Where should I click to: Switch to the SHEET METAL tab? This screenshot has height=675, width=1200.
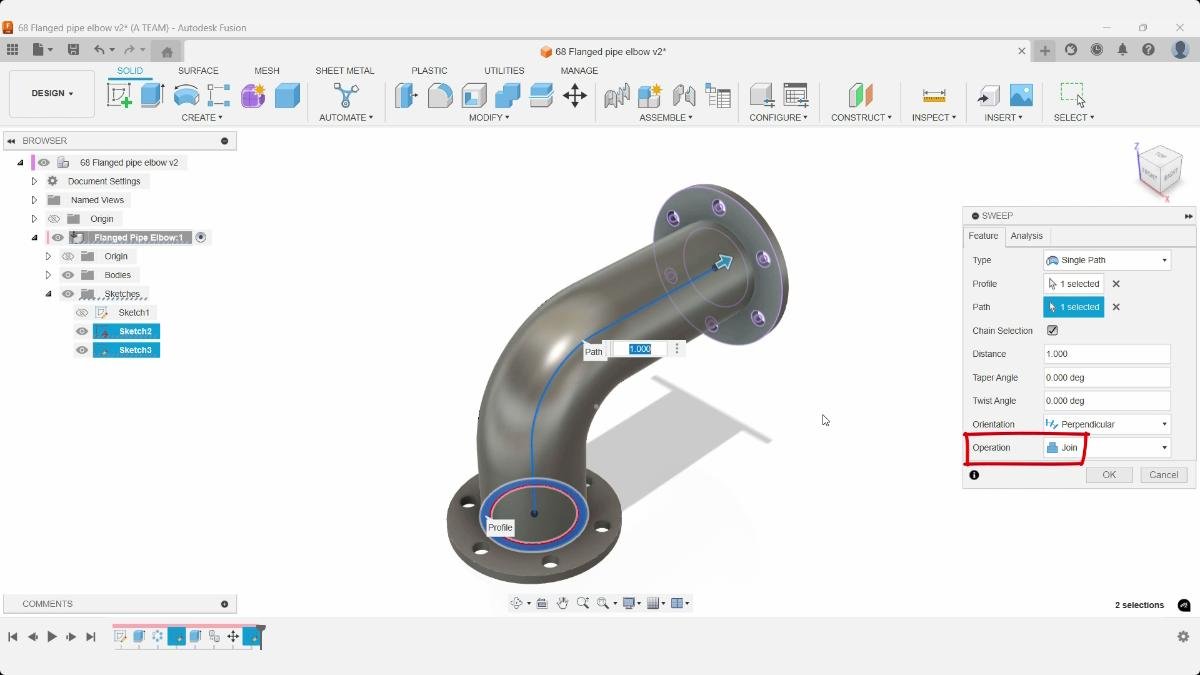pyautogui.click(x=345, y=71)
